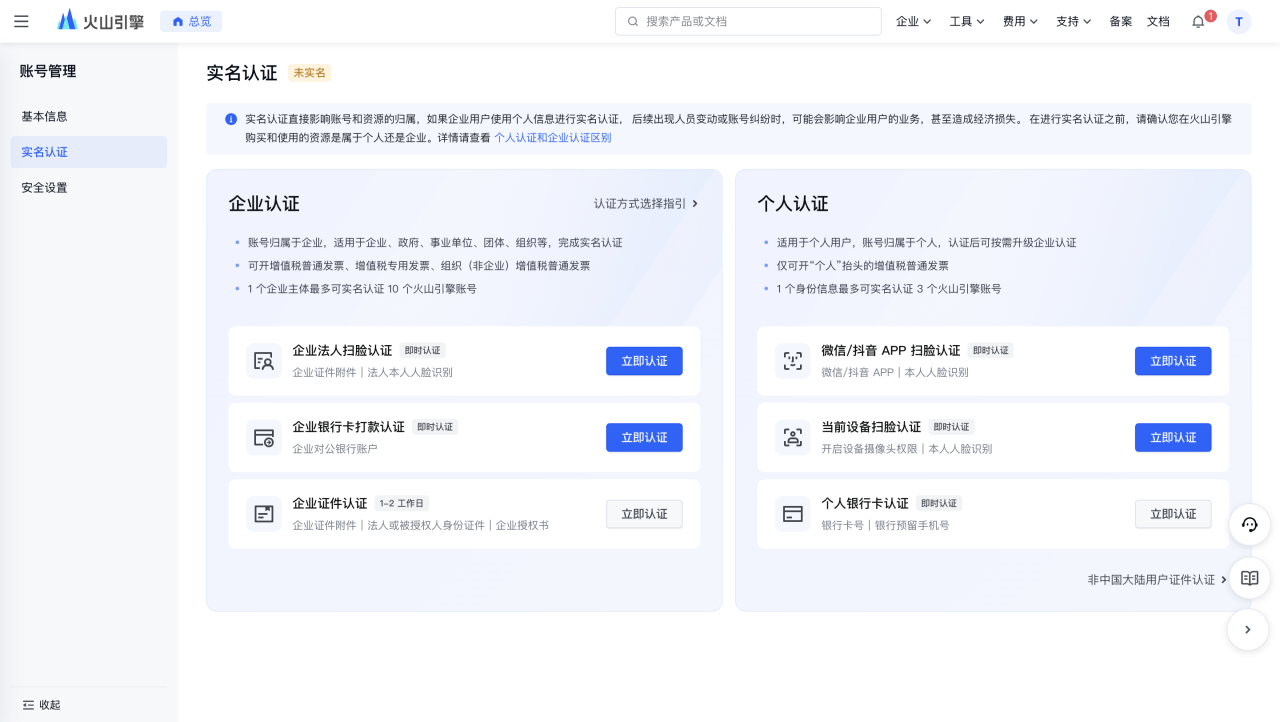Expand the 费用 dropdown menu
Image resolution: width=1280 pixels, height=722 pixels.
[1021, 21]
